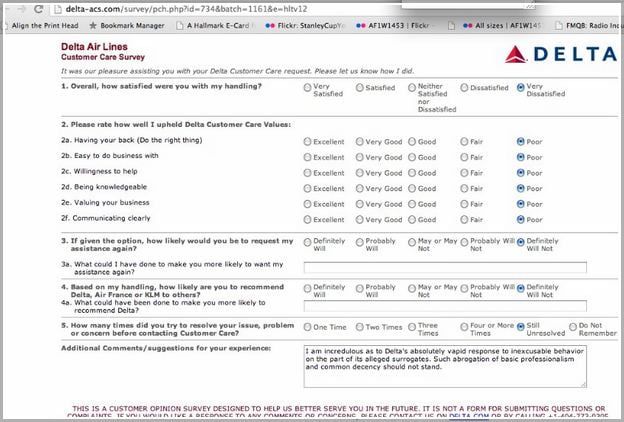624x422 pixels.
Task: Click the Delta logo image
Action: (561, 54)
